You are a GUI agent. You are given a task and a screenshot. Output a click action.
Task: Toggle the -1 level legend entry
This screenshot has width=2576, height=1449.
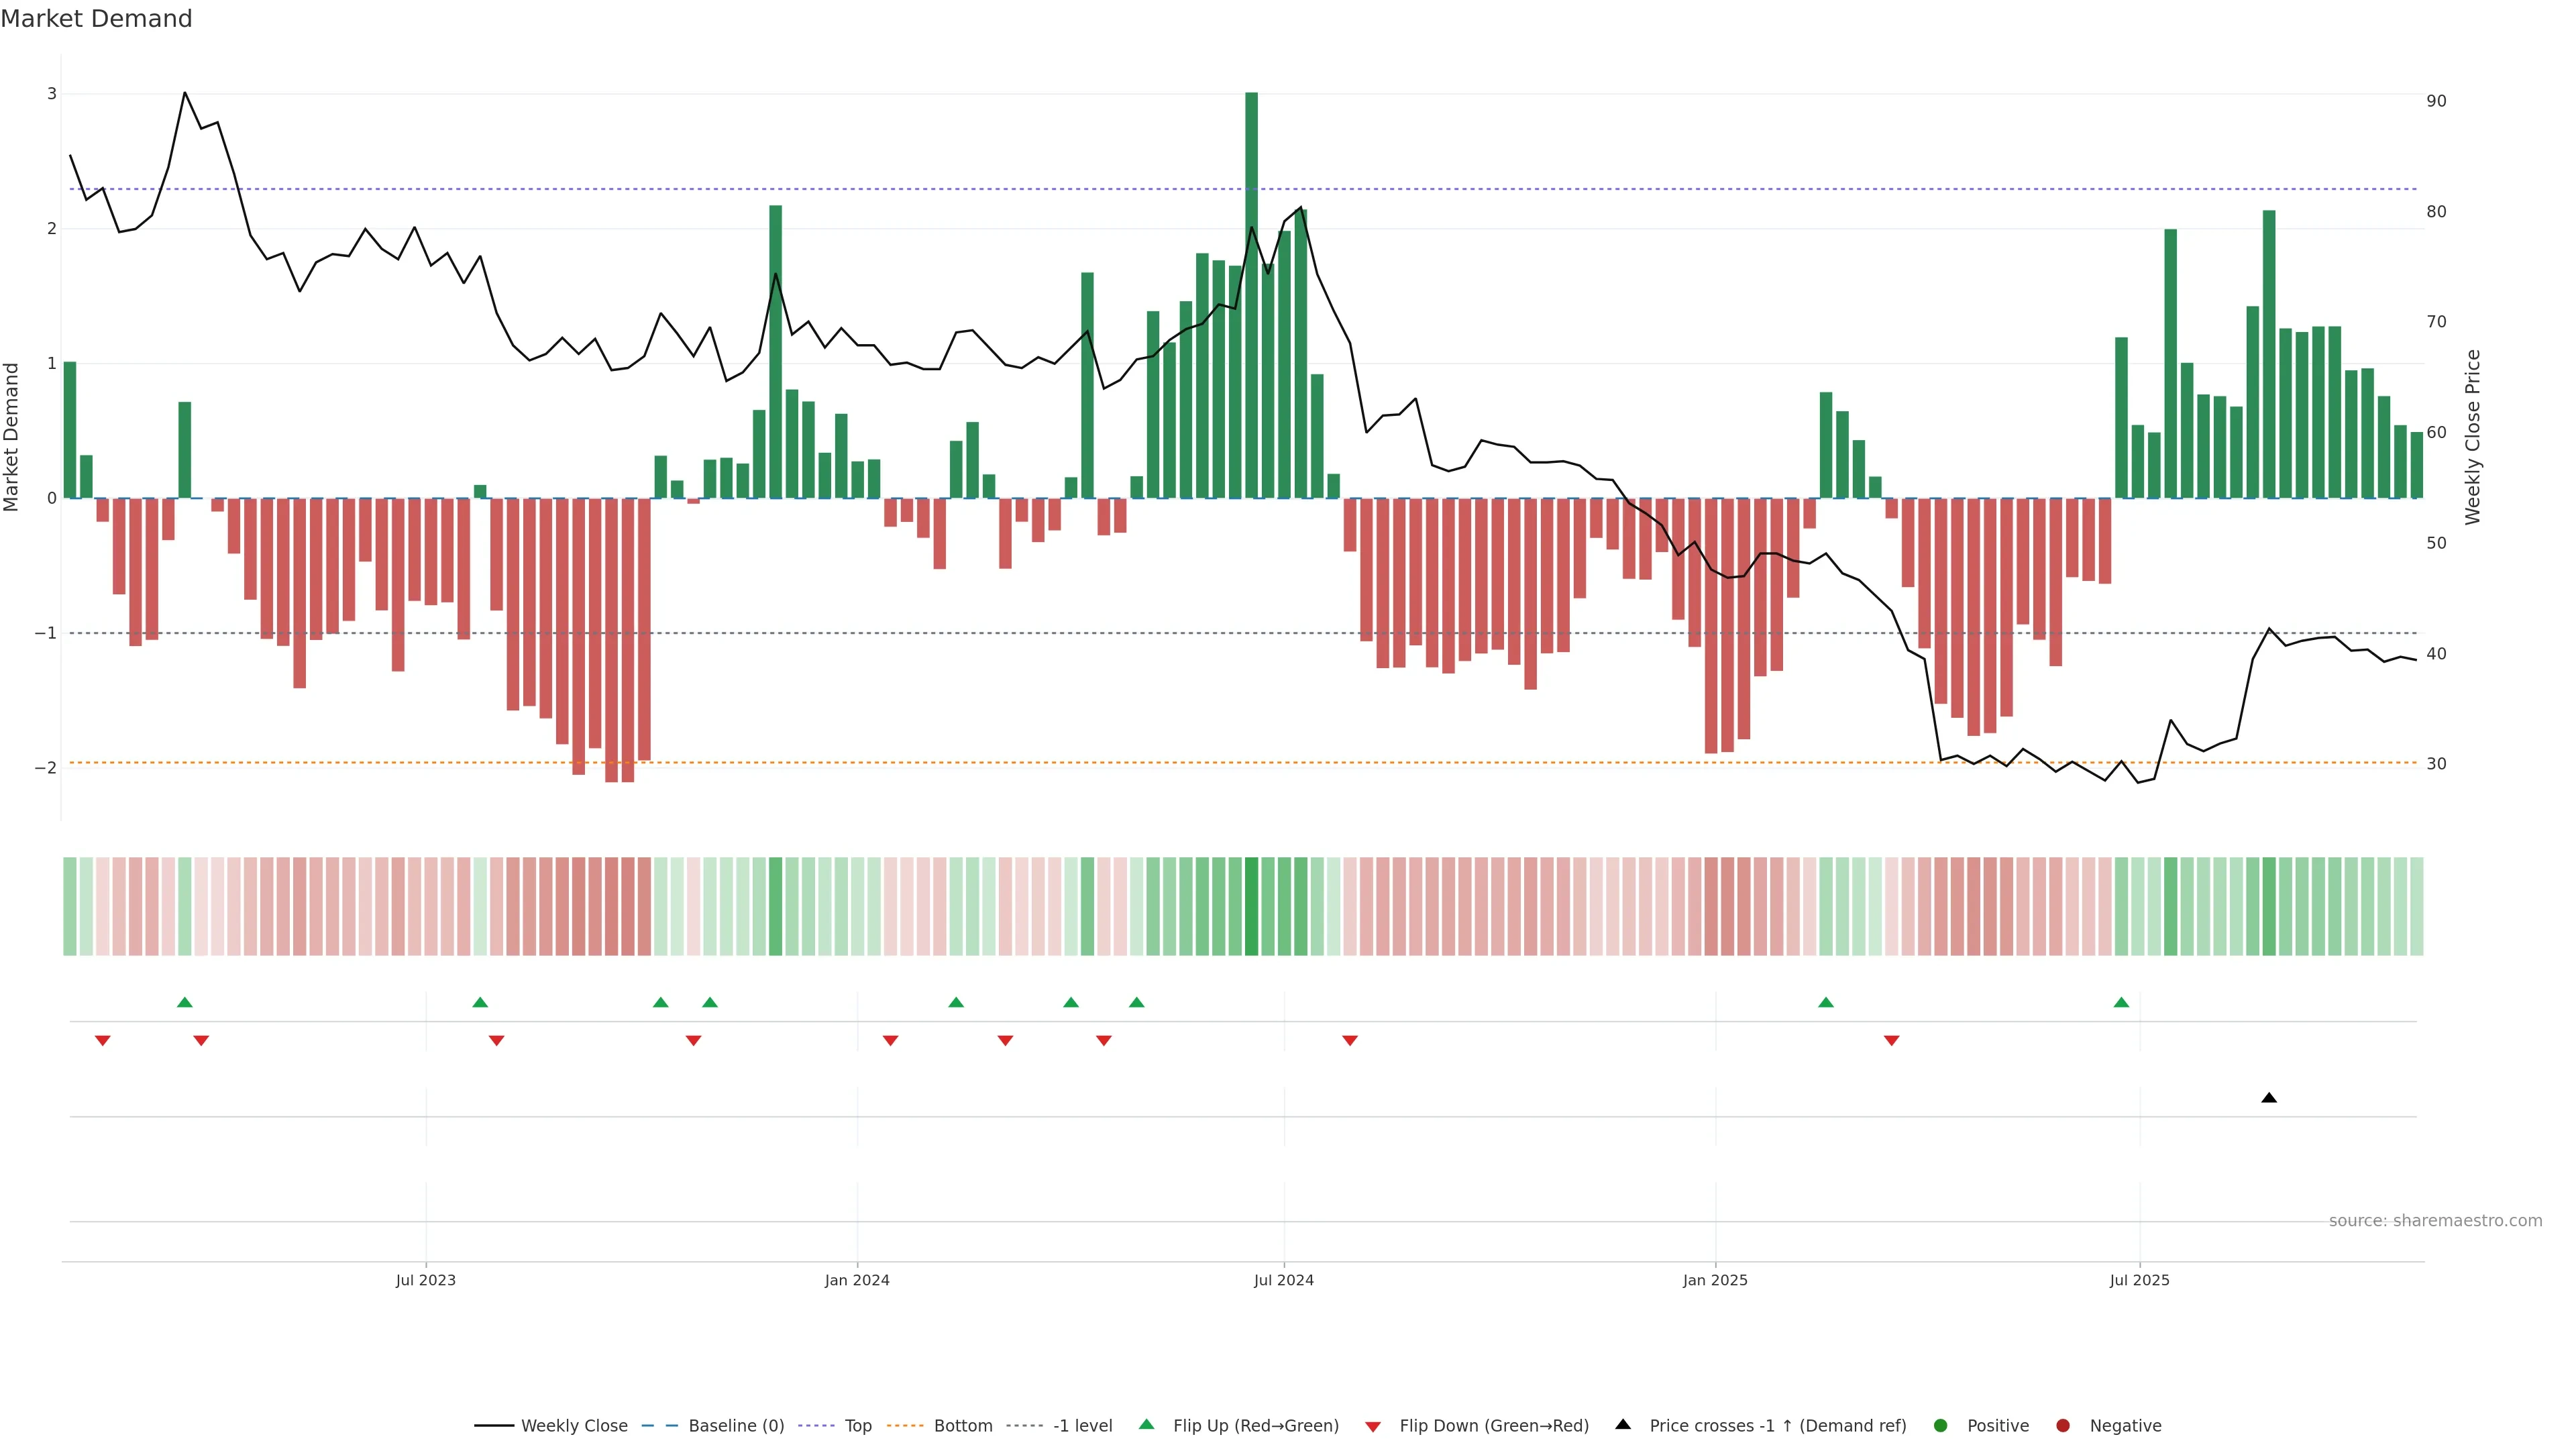pyautogui.click(x=1082, y=1426)
